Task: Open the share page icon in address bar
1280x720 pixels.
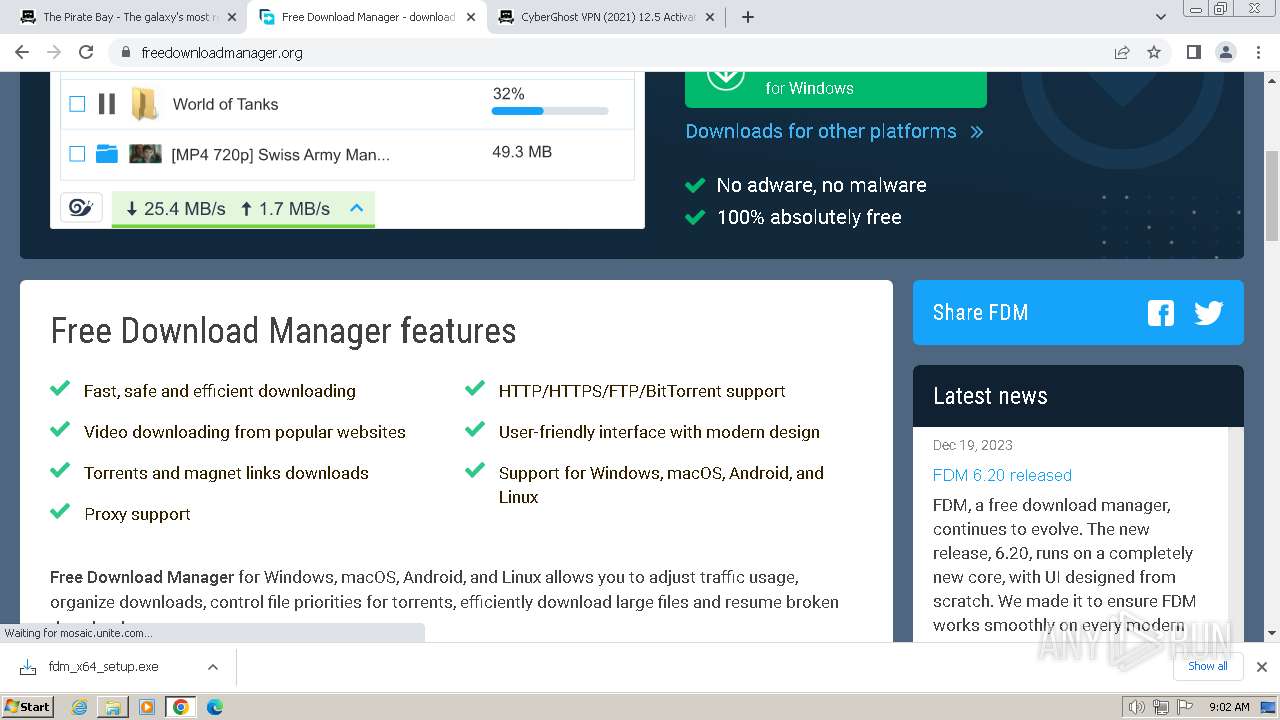Action: coord(1122,52)
